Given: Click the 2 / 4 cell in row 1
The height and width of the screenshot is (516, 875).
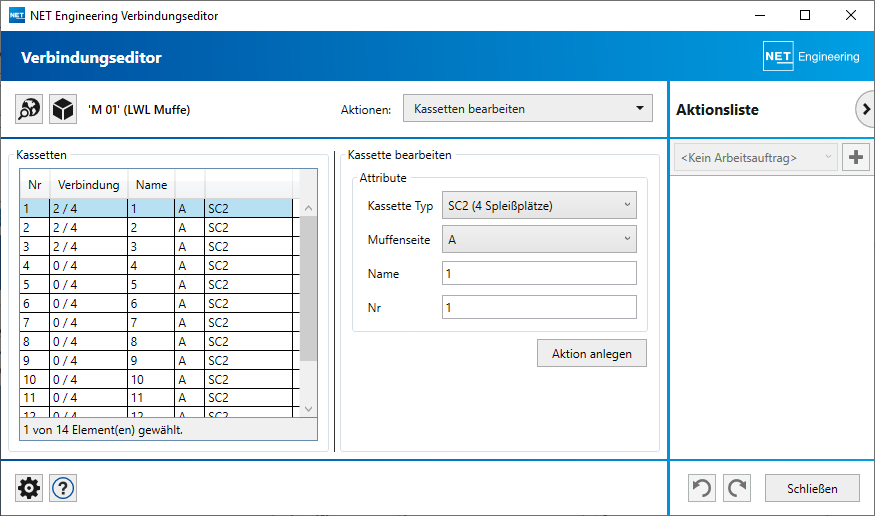Looking at the screenshot, I should (89, 209).
